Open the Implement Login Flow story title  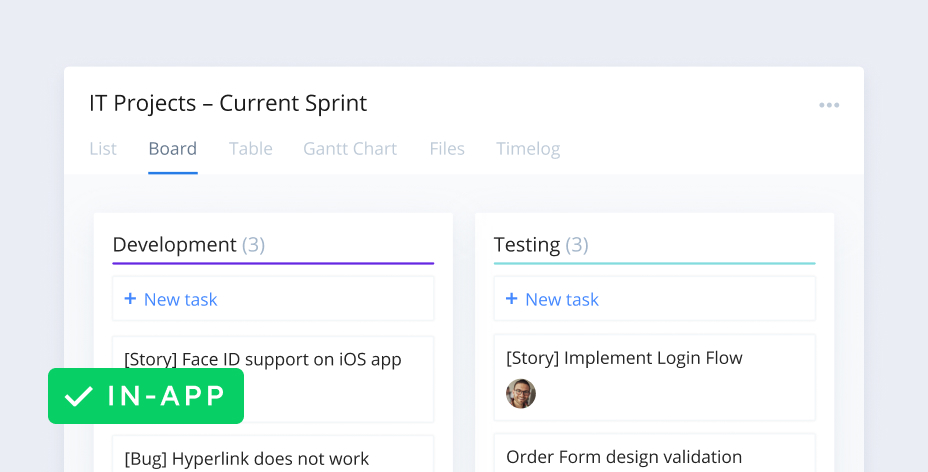pyautogui.click(x=624, y=358)
